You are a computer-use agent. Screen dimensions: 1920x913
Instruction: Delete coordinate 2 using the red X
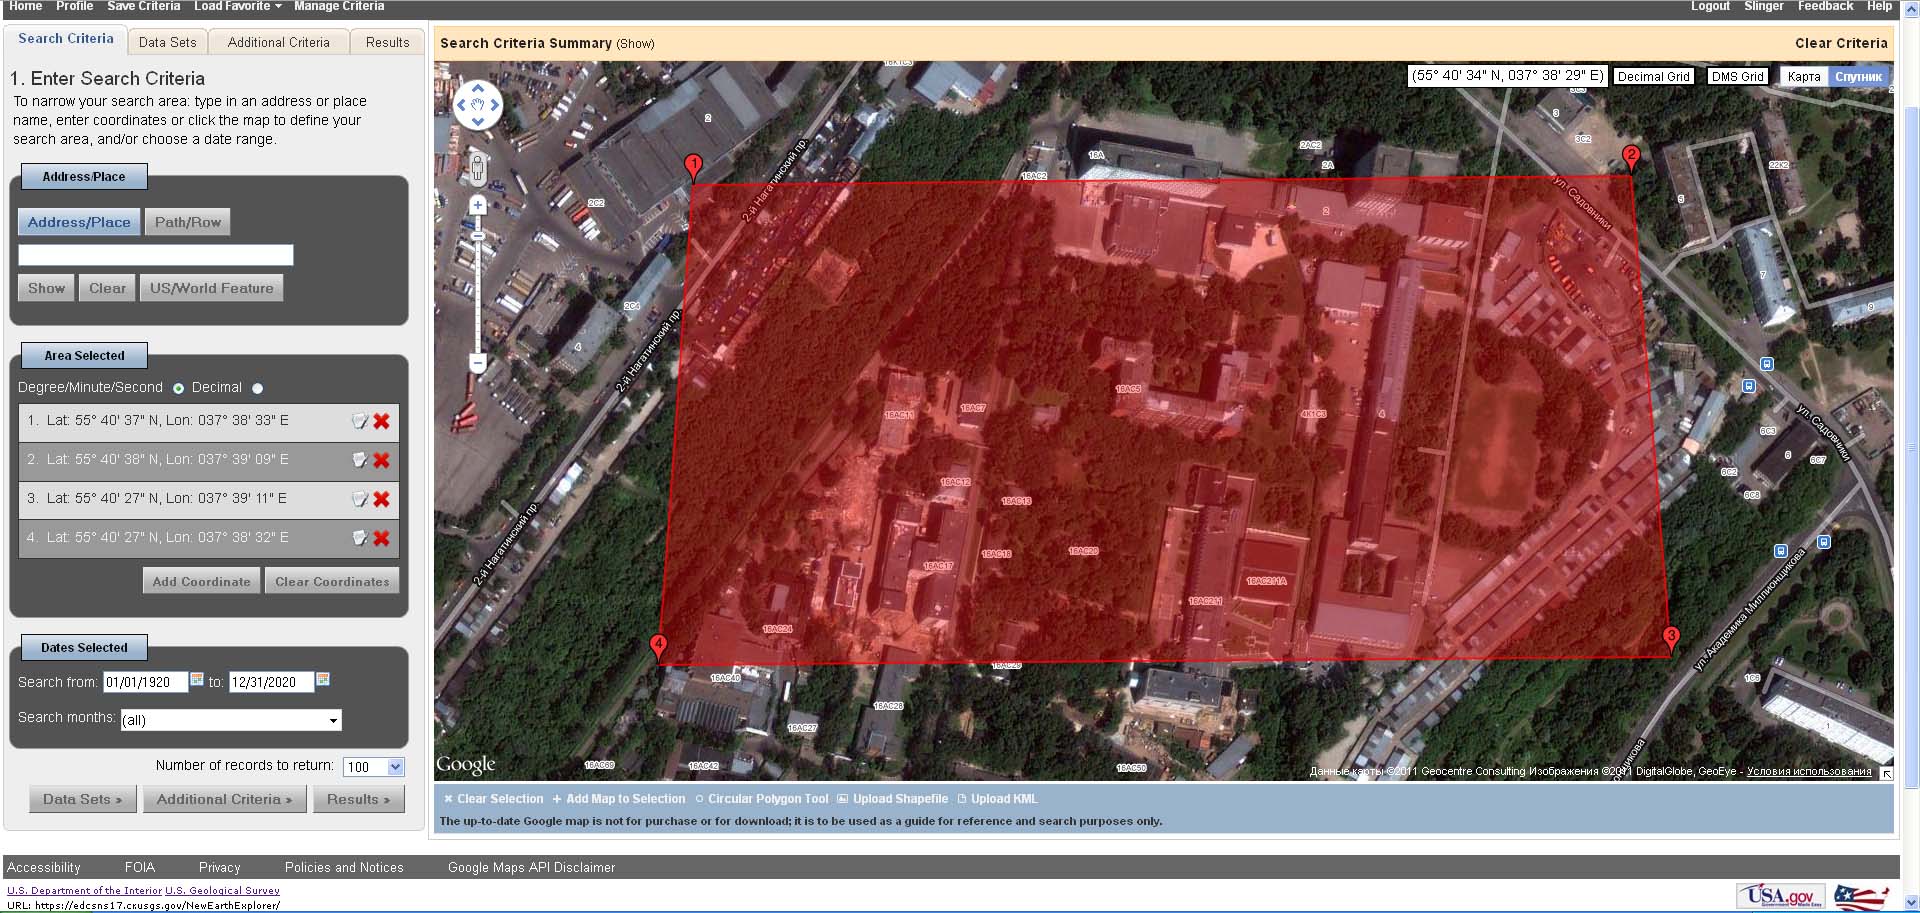click(381, 460)
